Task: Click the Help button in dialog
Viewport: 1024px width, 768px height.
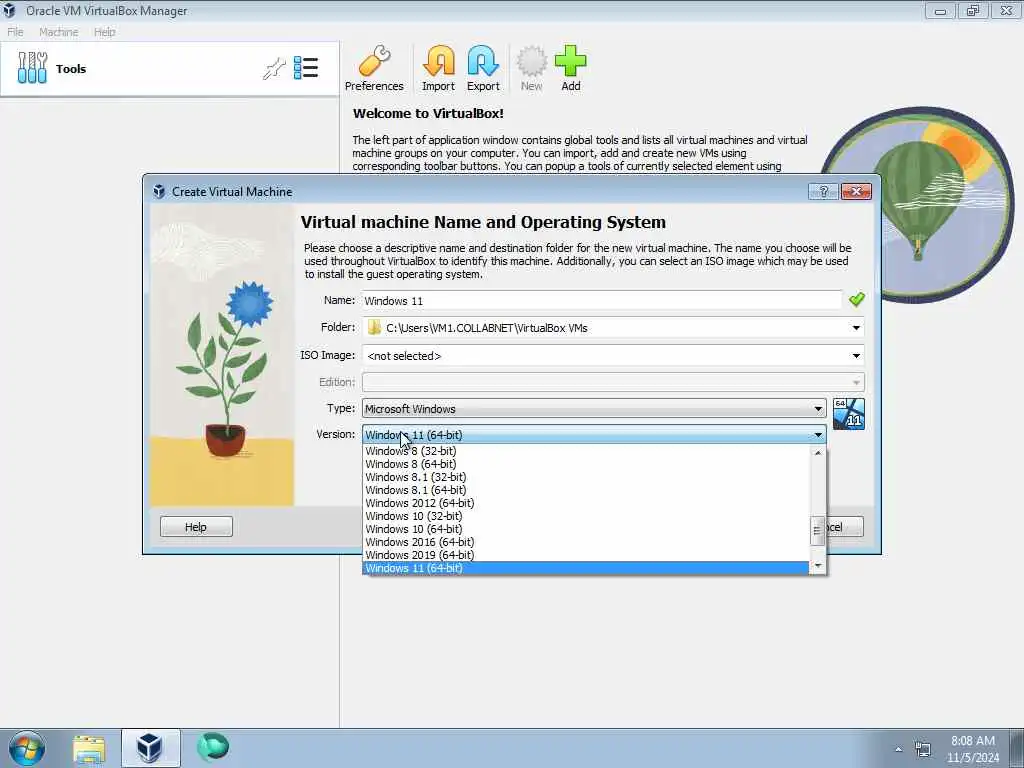Action: coord(196,527)
